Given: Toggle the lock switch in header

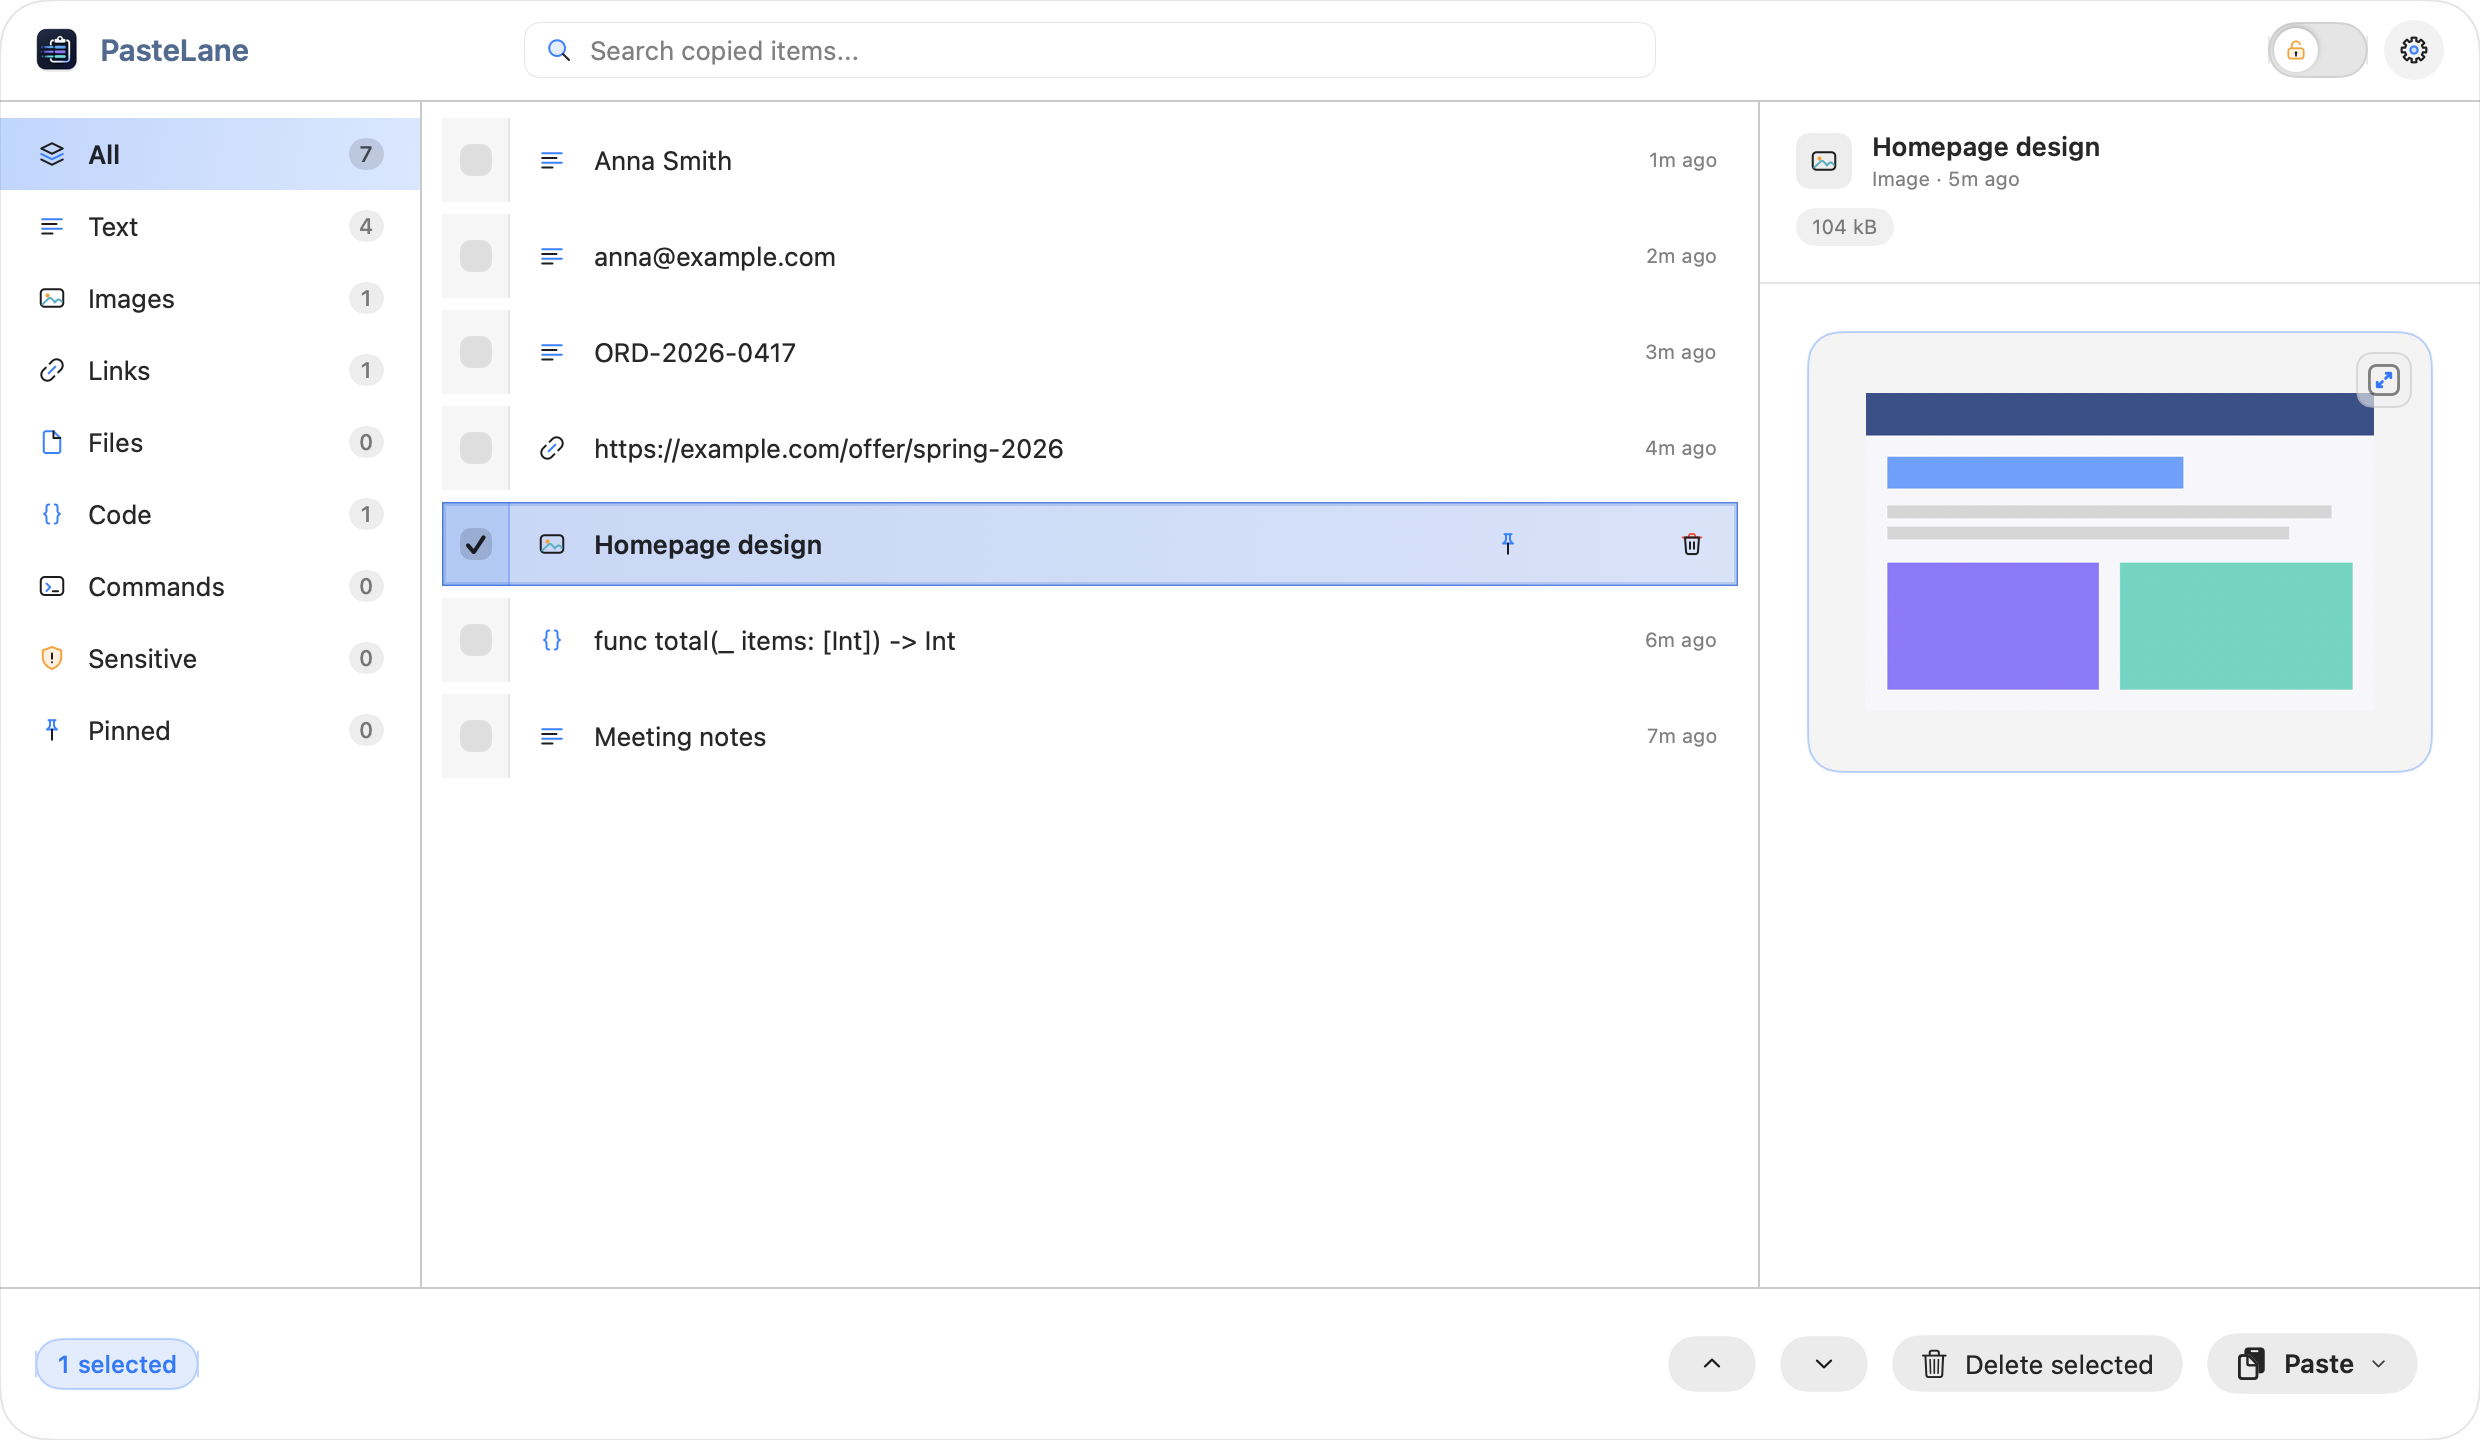Looking at the screenshot, I should pyautogui.click(x=2317, y=50).
